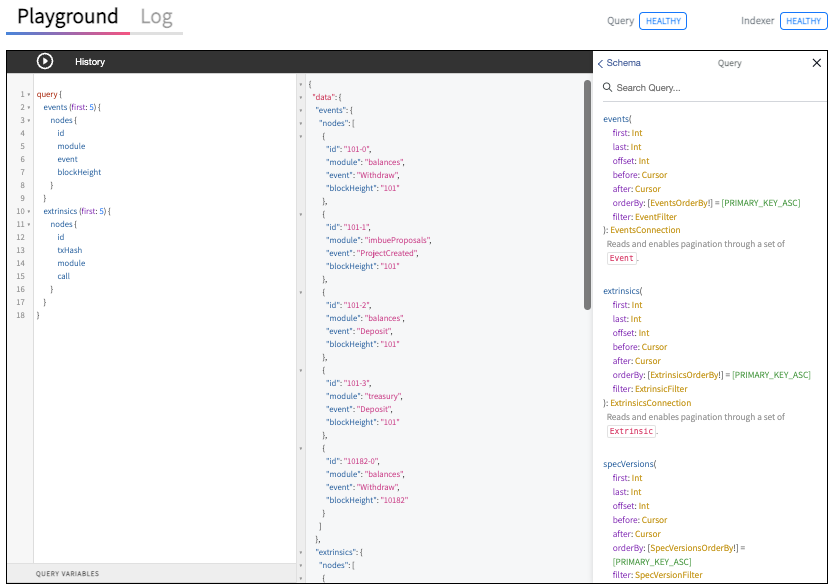Open the History panel
Viewport: 831px width, 587px height.
pyautogui.click(x=90, y=62)
